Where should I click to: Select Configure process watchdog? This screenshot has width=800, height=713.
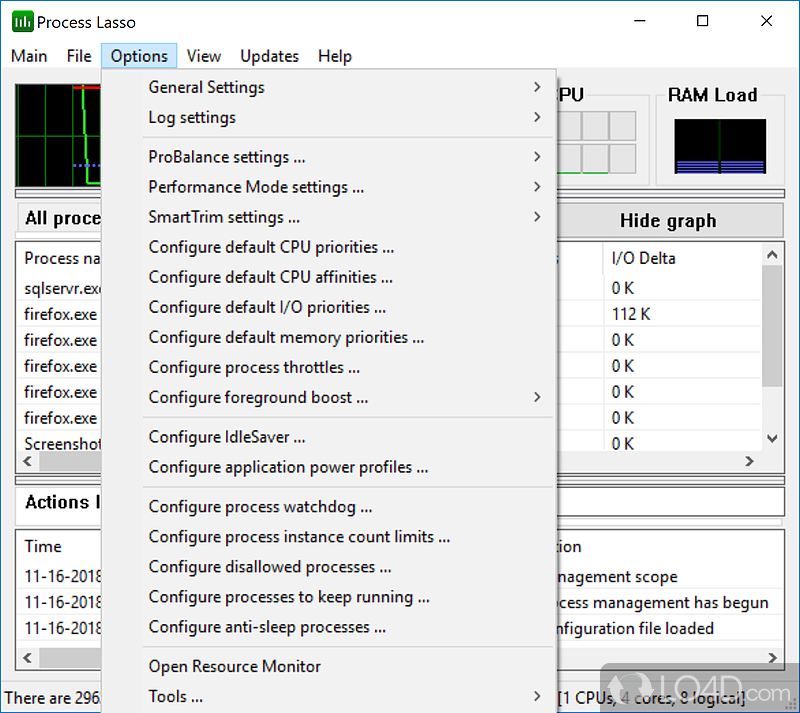[260, 507]
